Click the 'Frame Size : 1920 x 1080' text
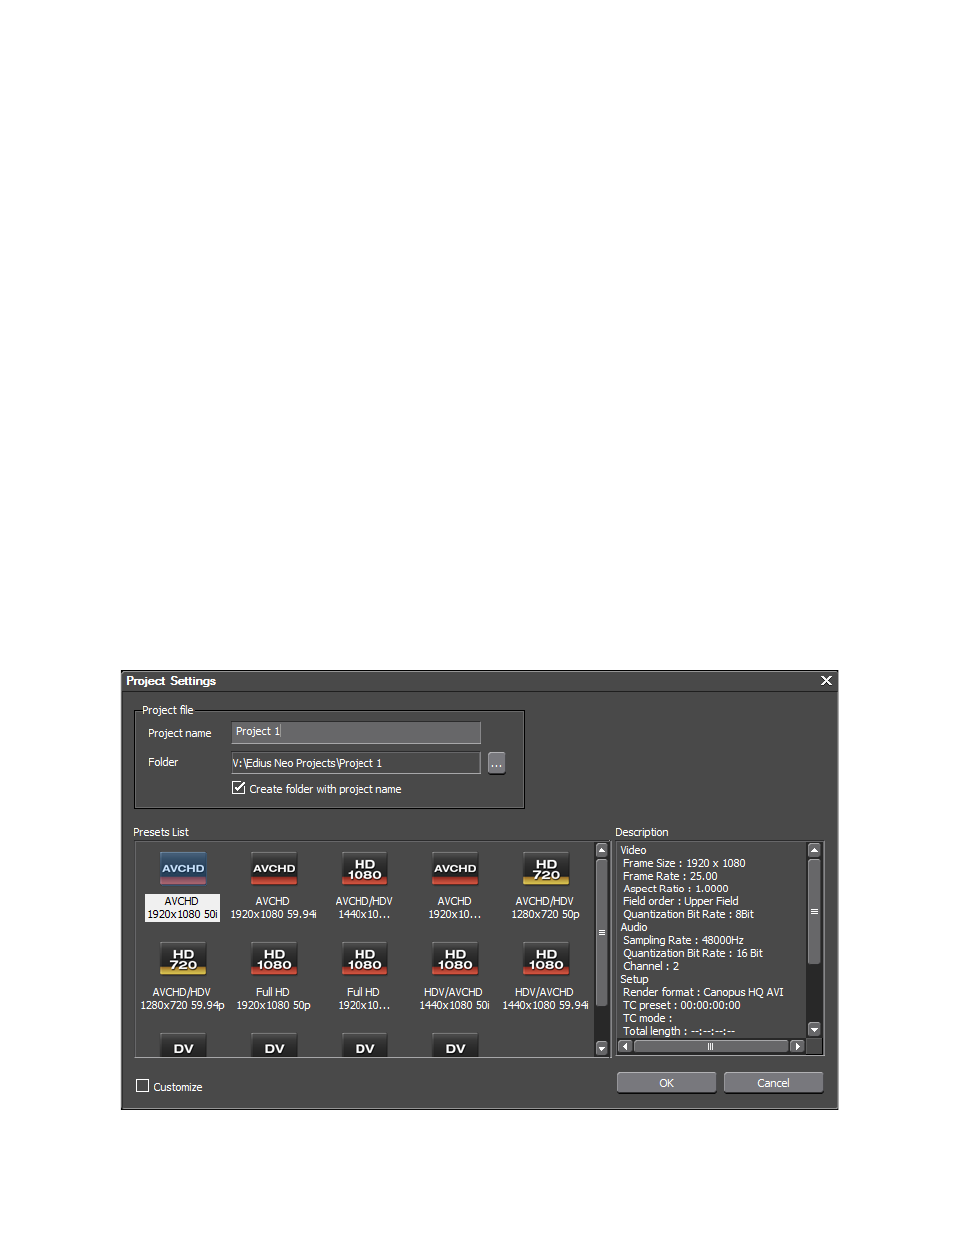This screenshot has height=1235, width=954. click(684, 863)
